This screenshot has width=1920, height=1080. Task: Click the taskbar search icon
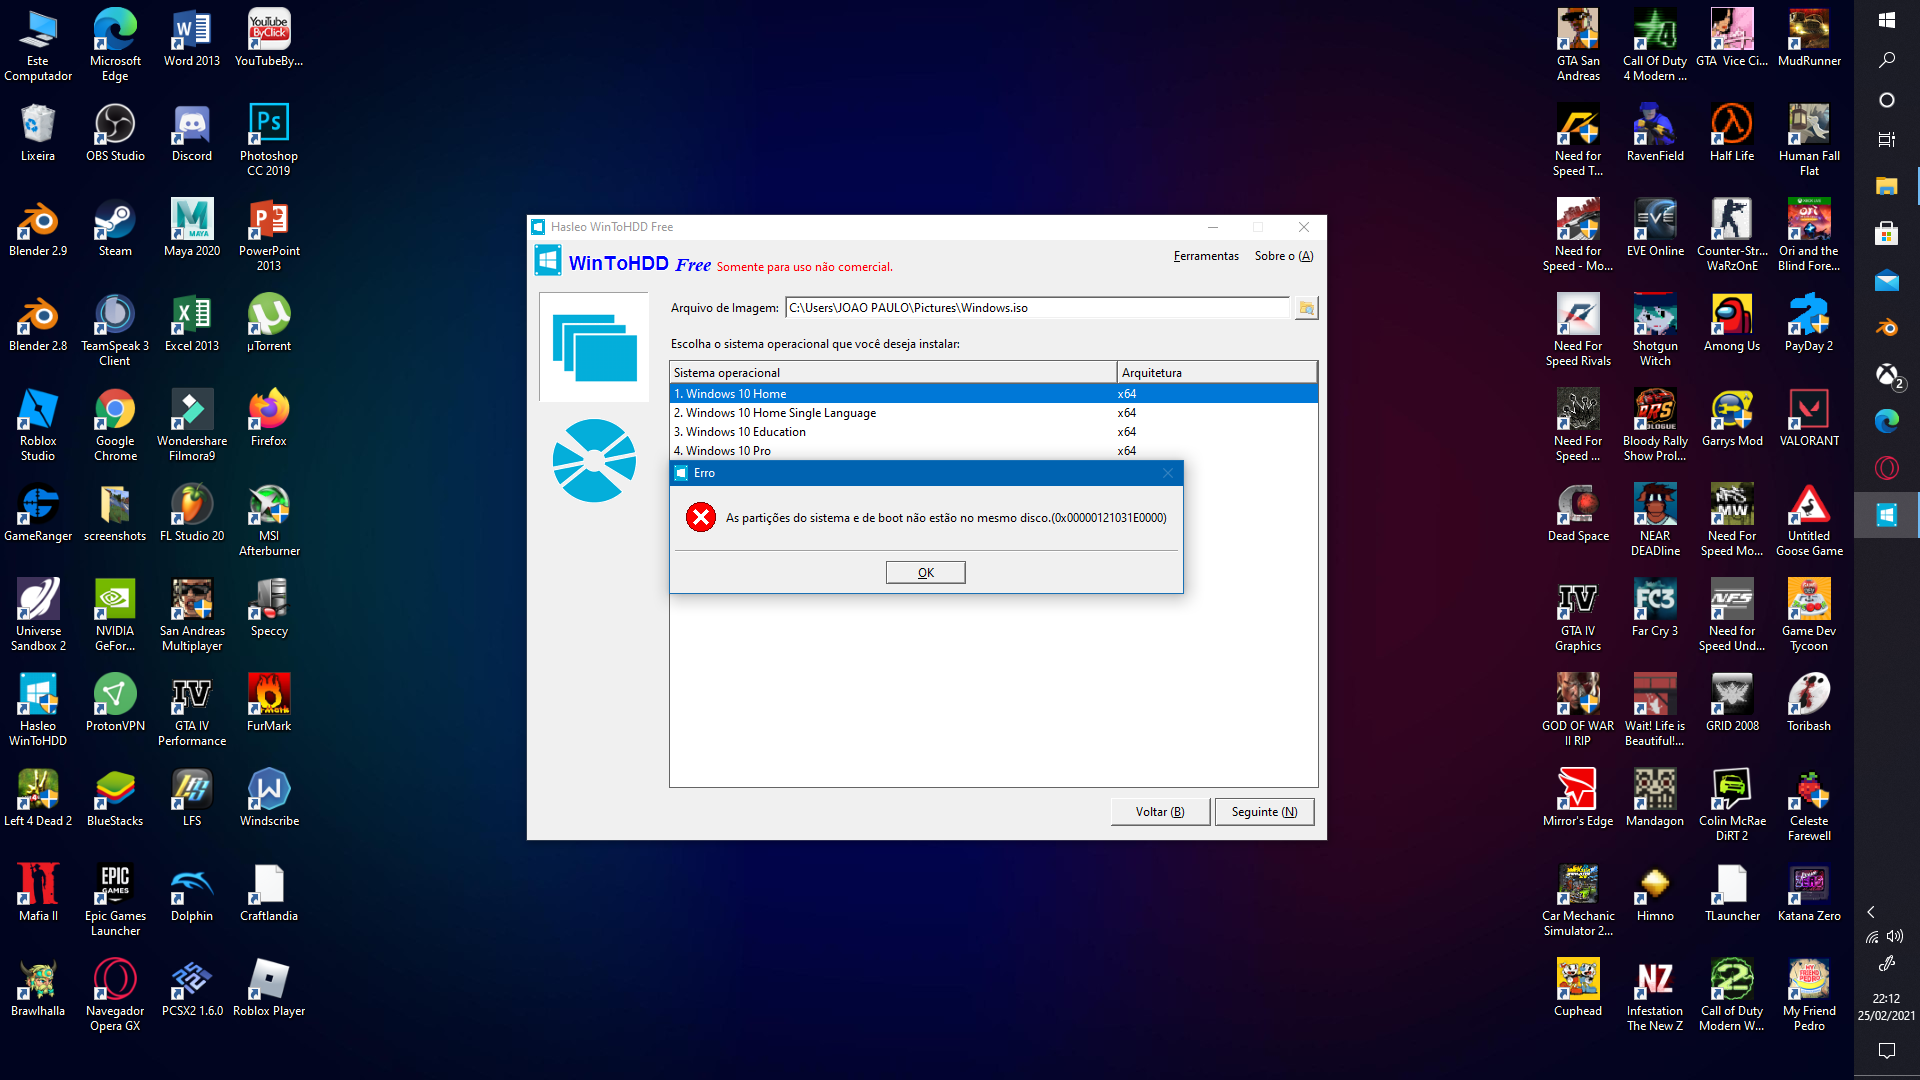[x=1887, y=60]
